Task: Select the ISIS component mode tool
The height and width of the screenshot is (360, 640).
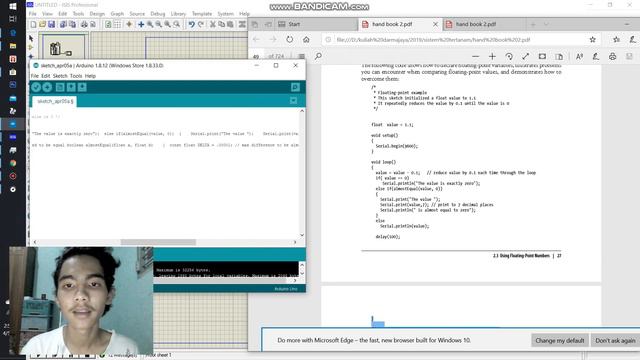Action: point(31,47)
